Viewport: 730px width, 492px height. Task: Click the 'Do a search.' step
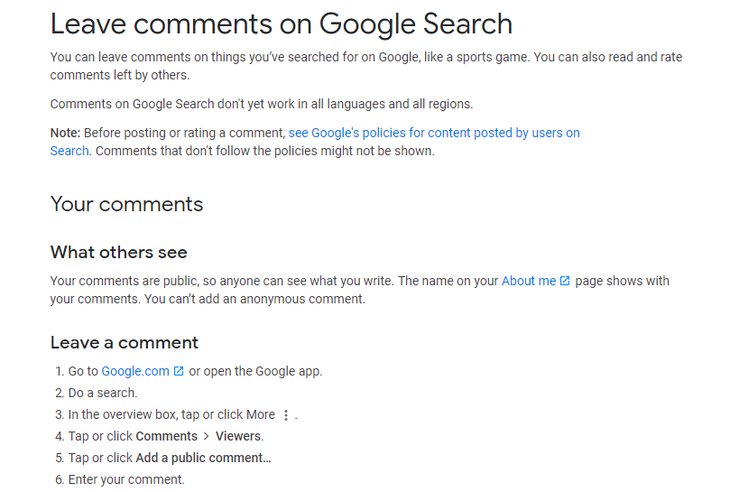point(103,393)
